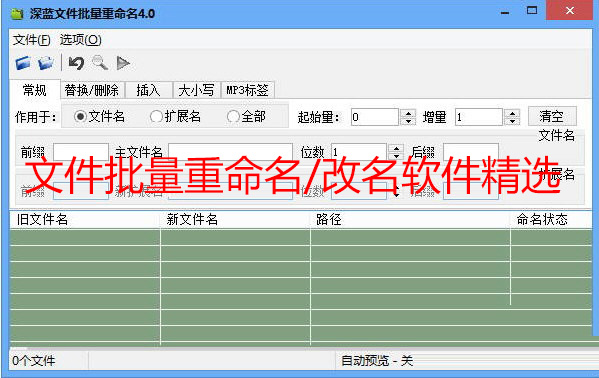Click the filename 后缀 input field
599x378 pixels.
point(471,152)
